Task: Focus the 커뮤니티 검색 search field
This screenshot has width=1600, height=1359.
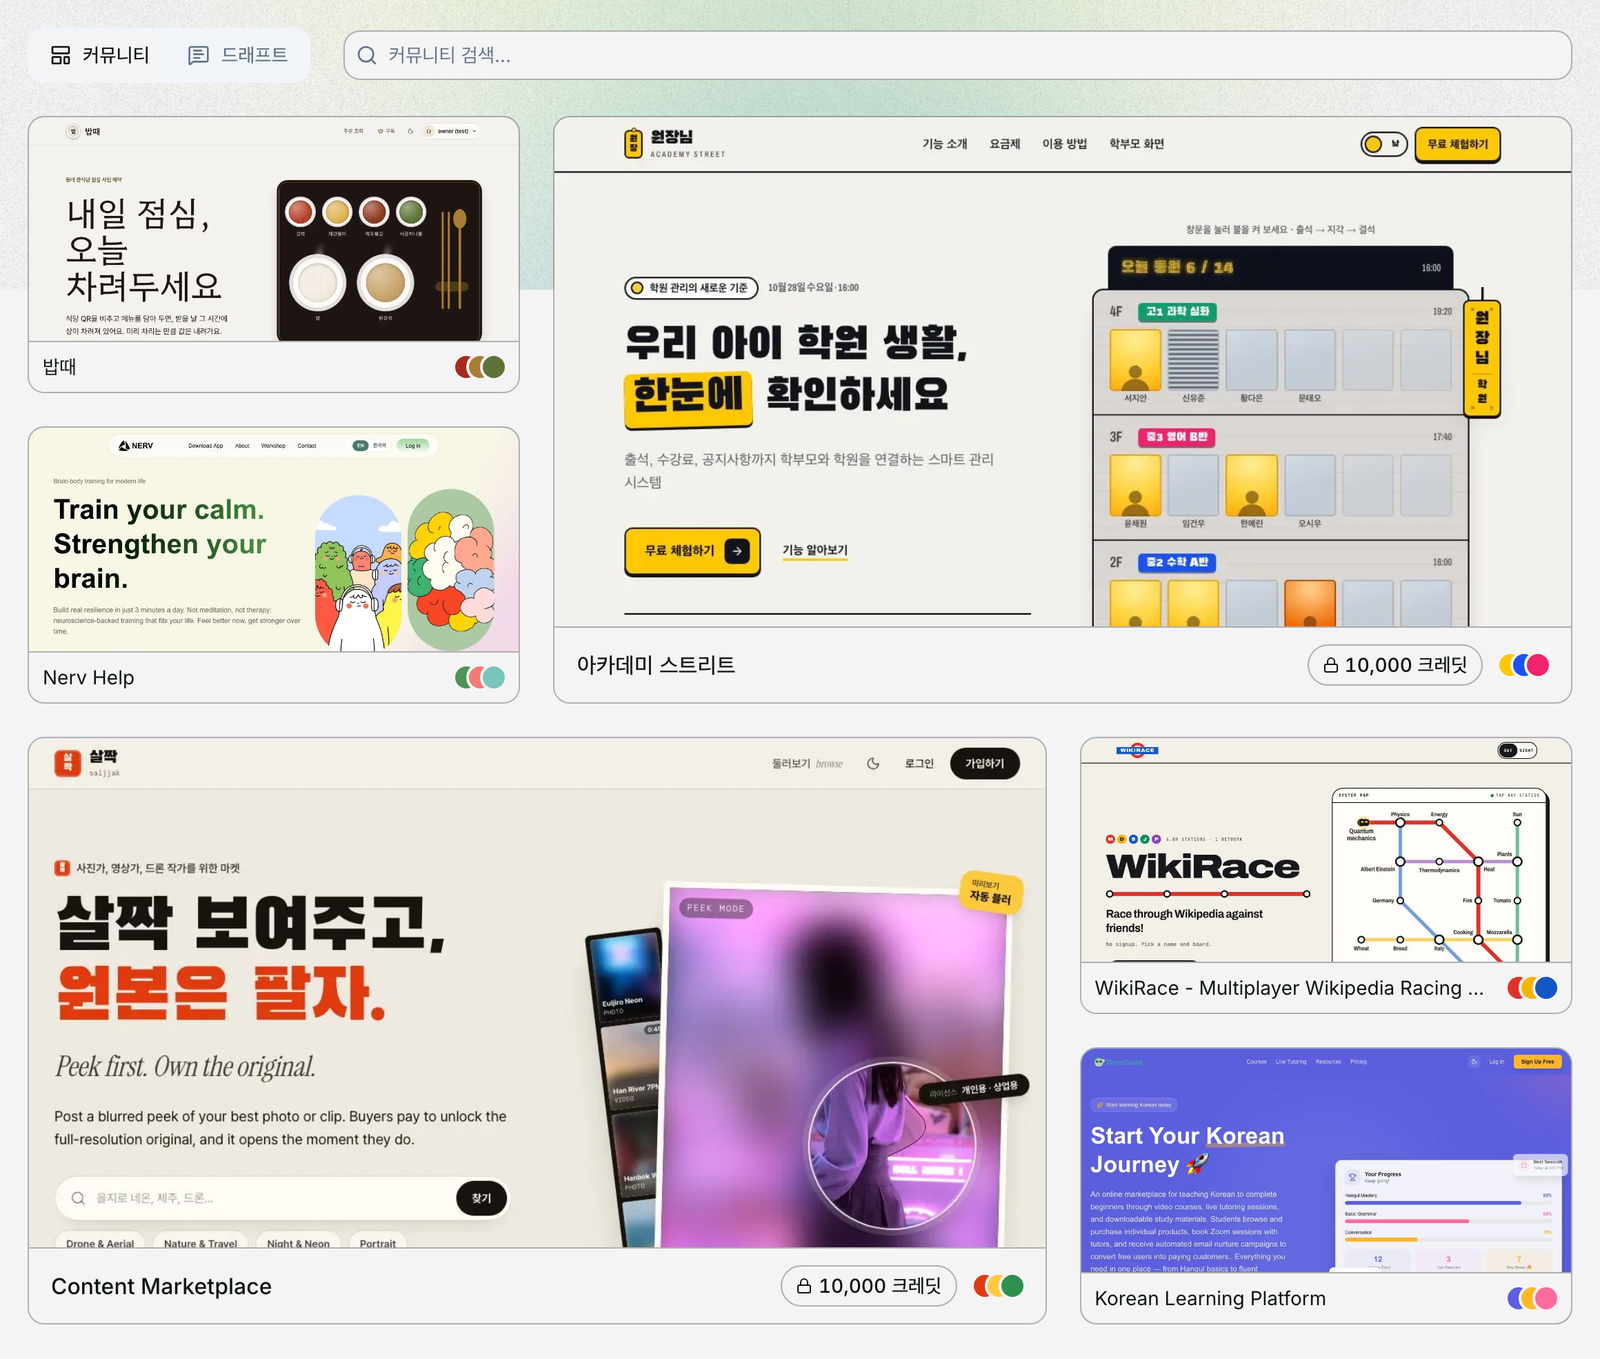Action: point(957,55)
